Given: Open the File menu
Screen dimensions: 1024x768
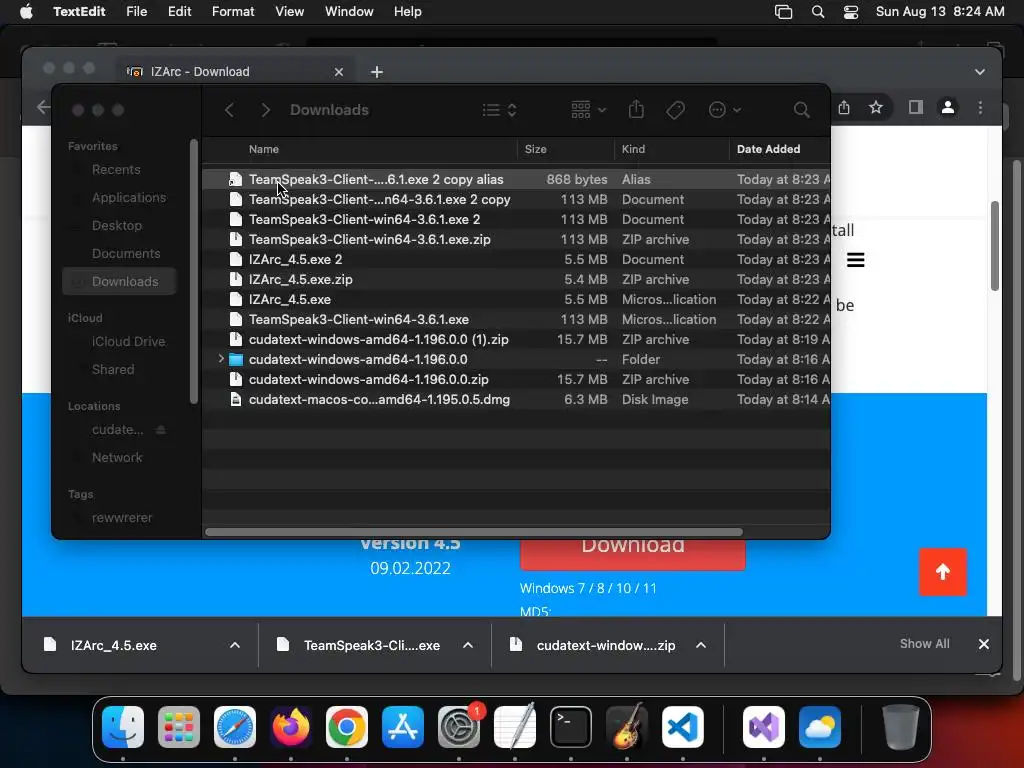Looking at the screenshot, I should click(136, 12).
